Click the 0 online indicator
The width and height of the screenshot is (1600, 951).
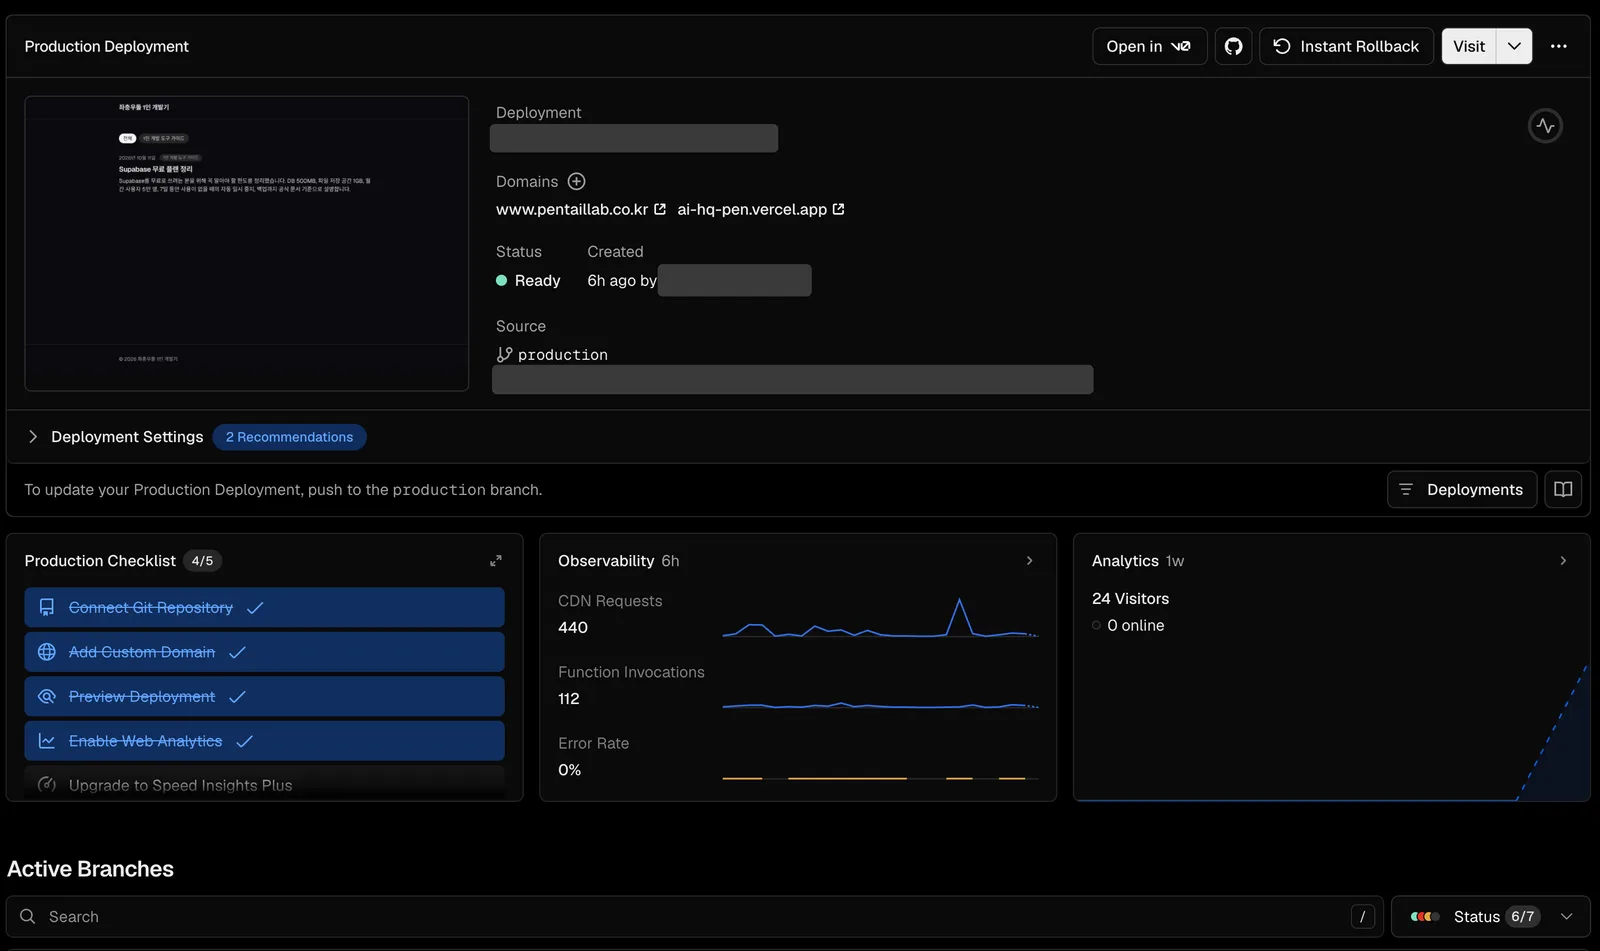1128,626
